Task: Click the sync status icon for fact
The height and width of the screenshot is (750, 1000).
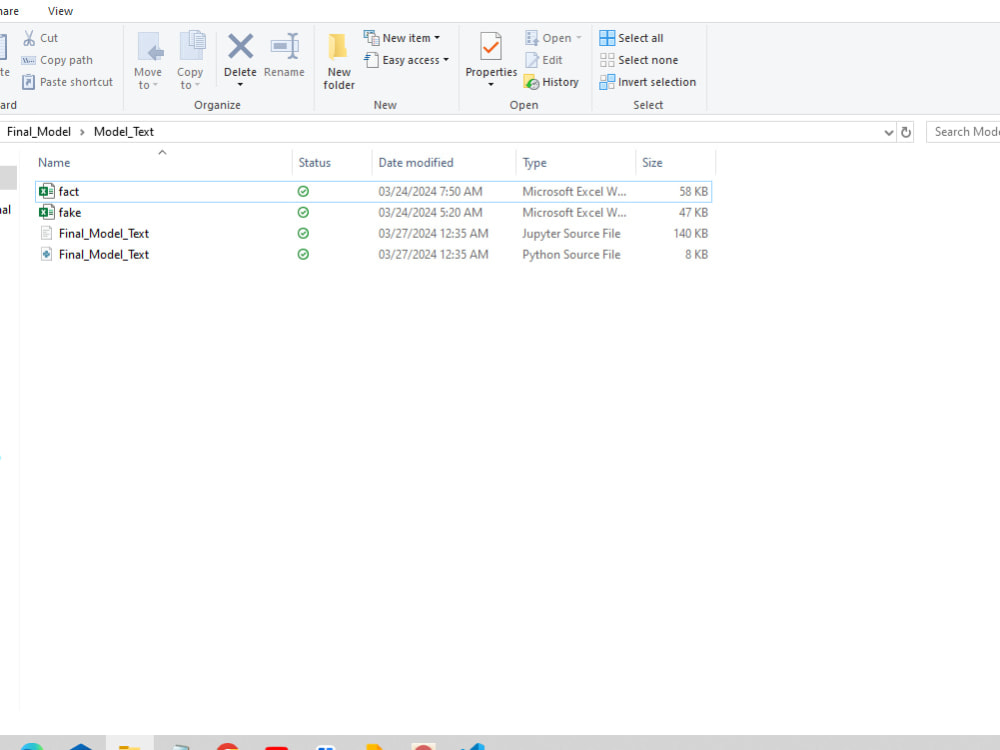Action: pyautogui.click(x=304, y=191)
